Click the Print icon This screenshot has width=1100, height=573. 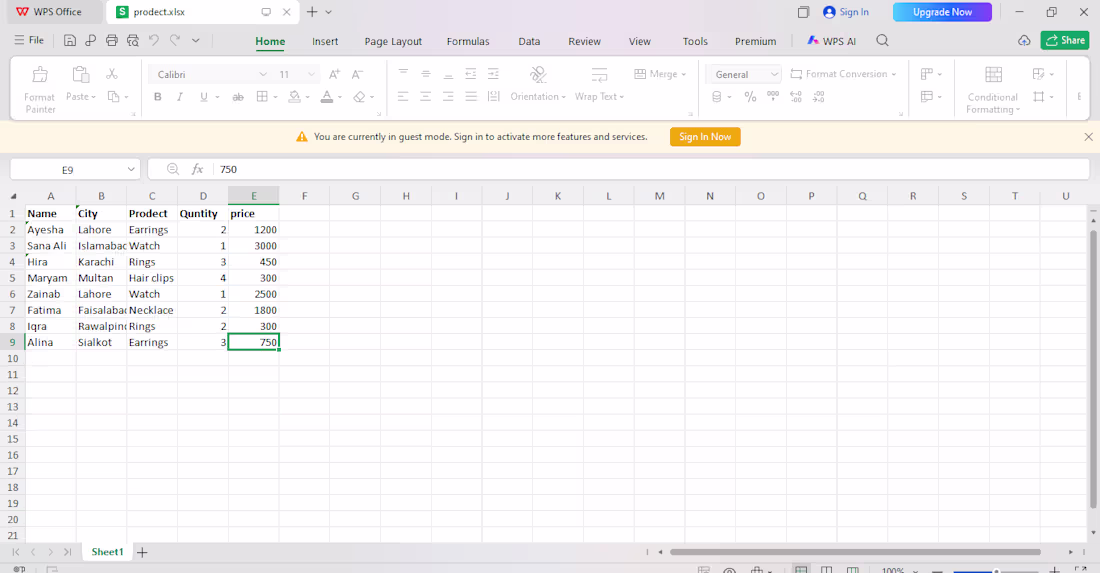[112, 41]
